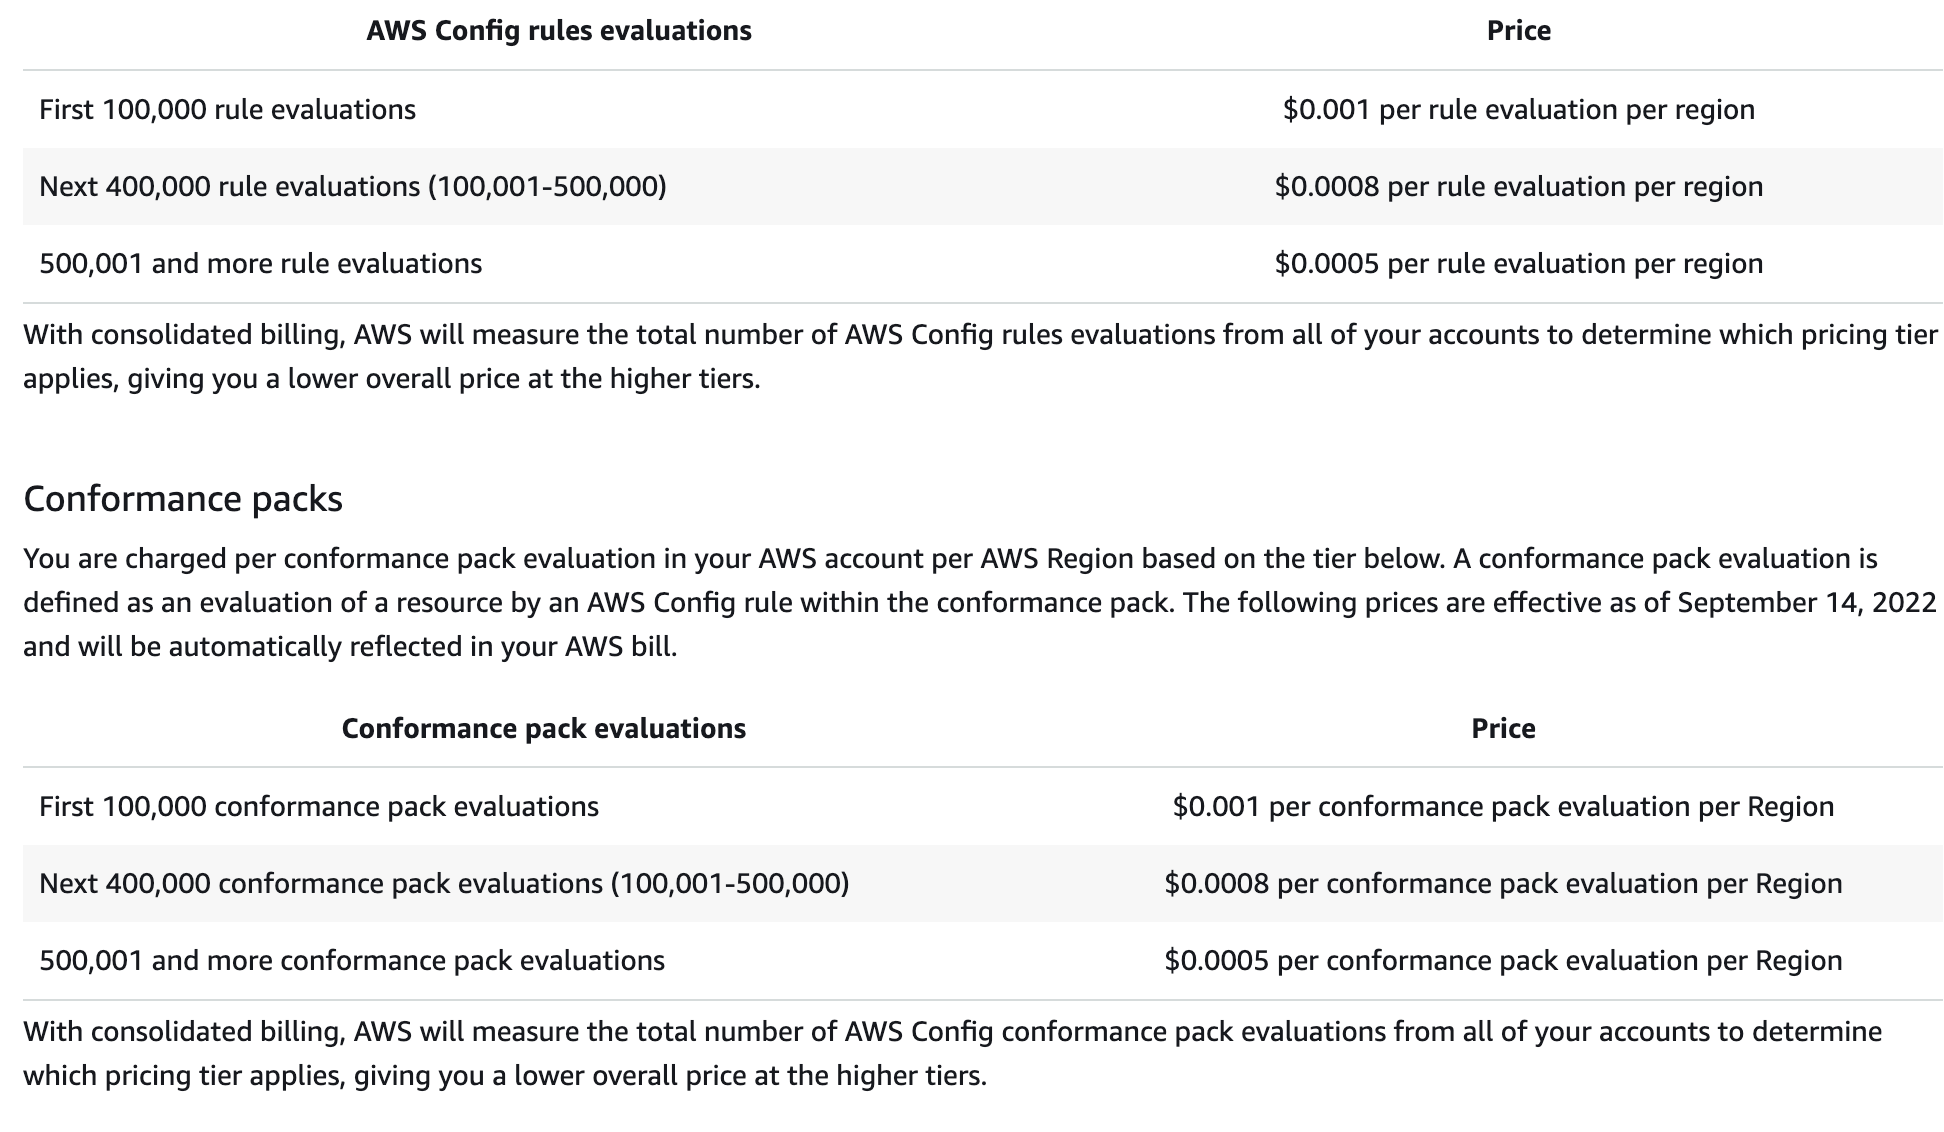
Task: Click the 'AWS Config rules evaluations' column header
Action: pos(558,31)
